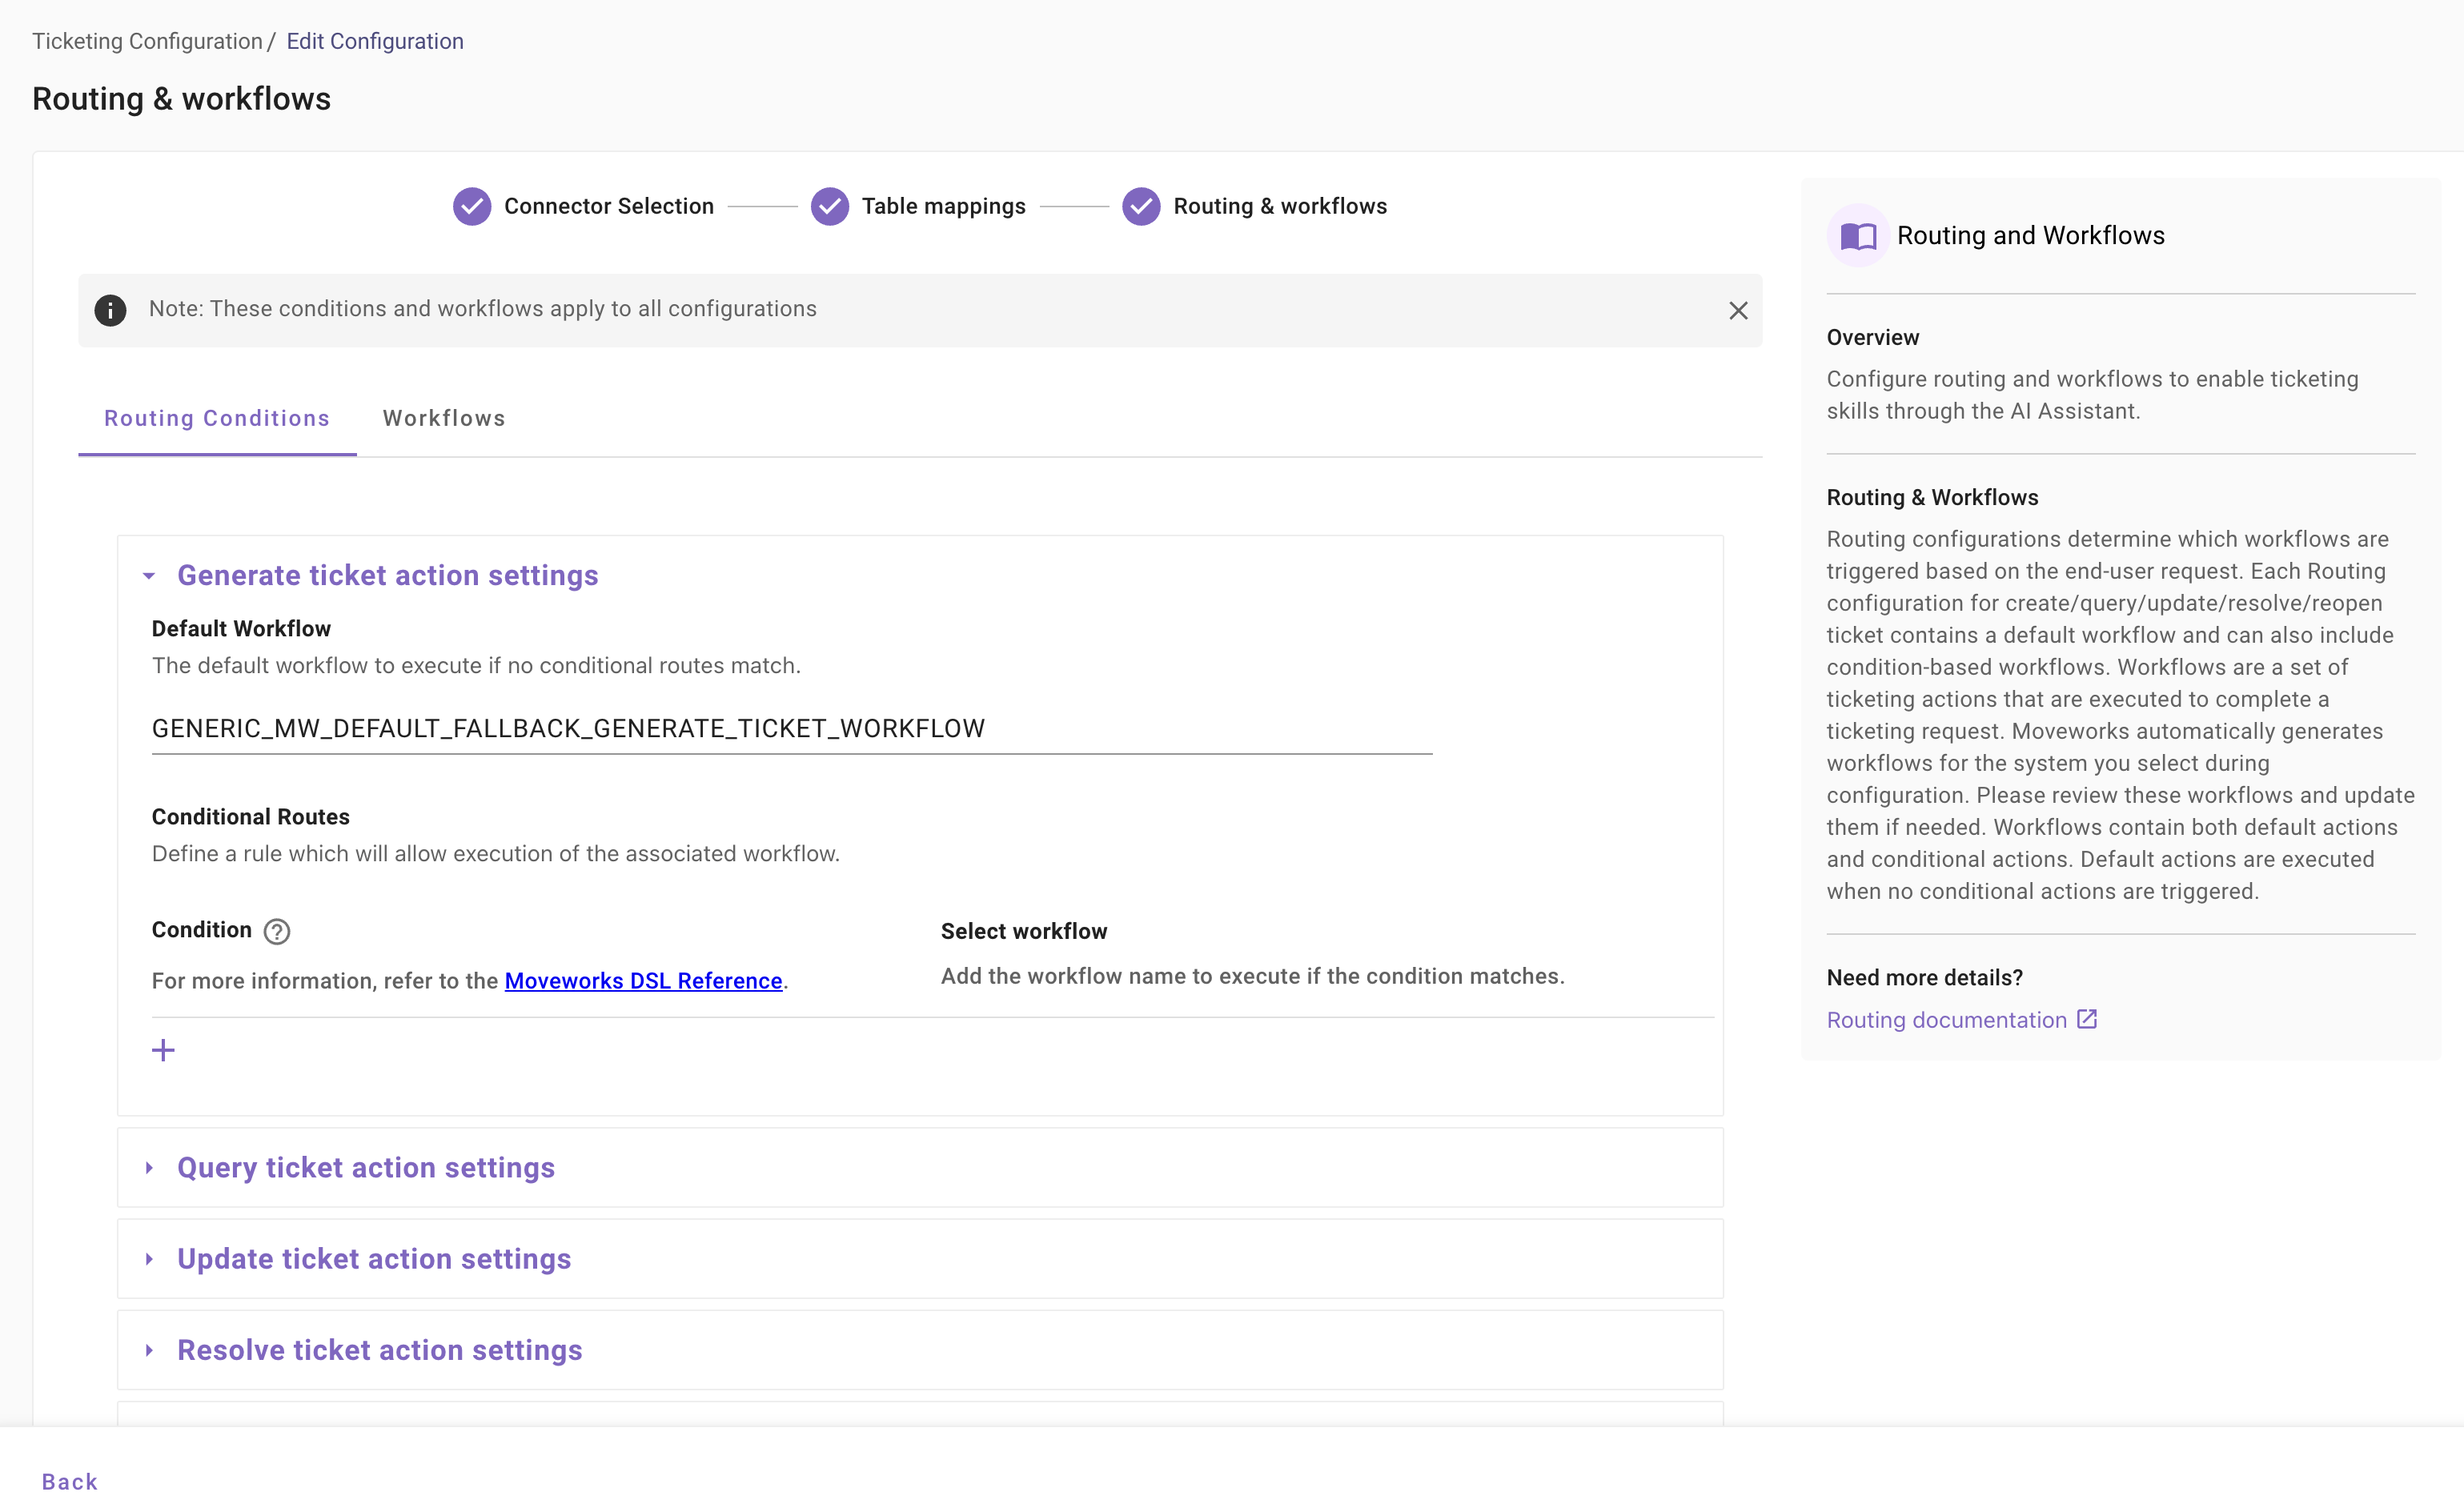Click the info icon in the note banner
This screenshot has height=1500, width=2464.
coord(110,310)
